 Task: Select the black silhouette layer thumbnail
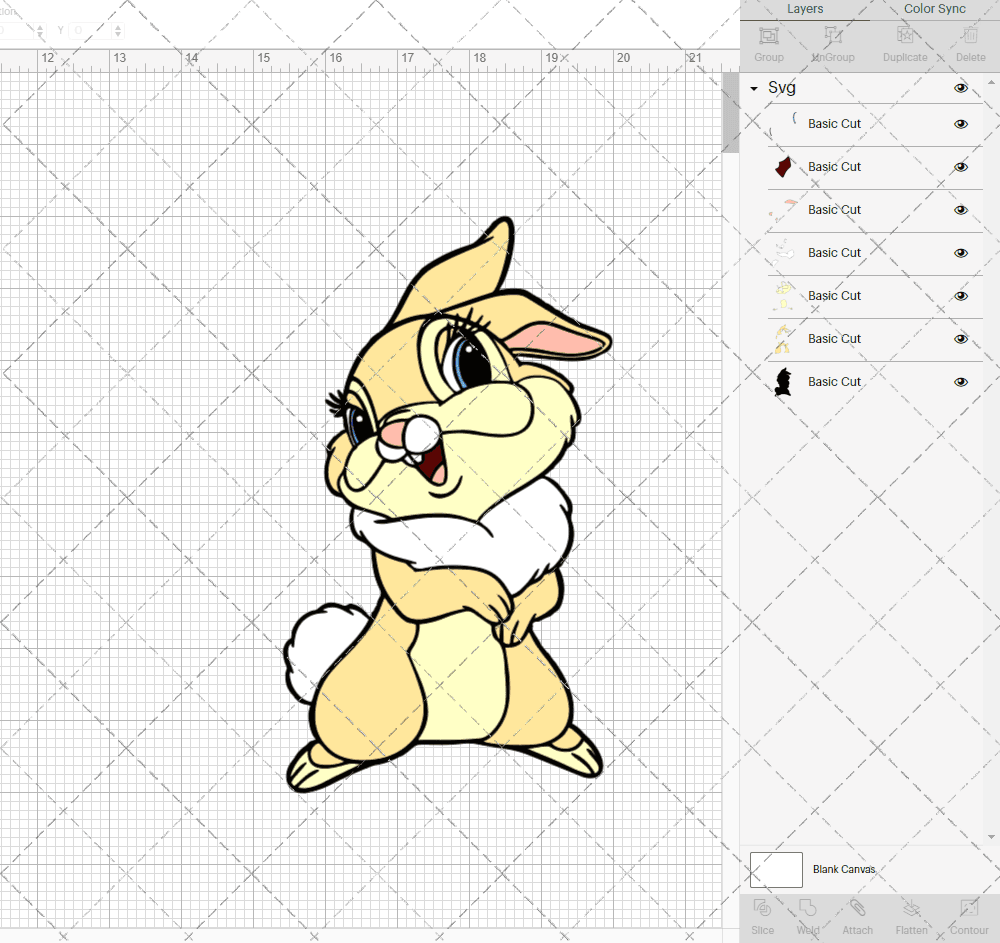[783, 382]
